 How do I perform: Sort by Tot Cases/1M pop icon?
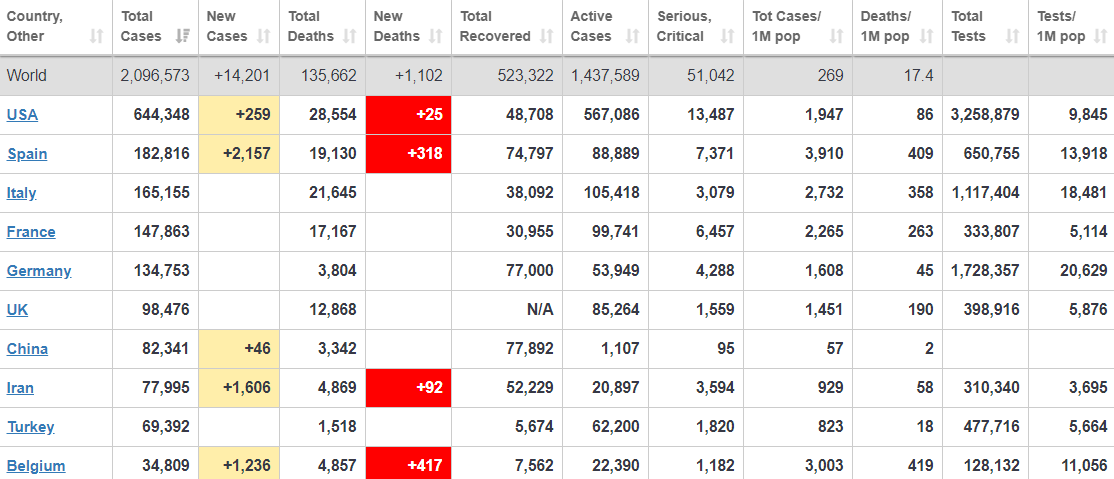[x=837, y=37]
